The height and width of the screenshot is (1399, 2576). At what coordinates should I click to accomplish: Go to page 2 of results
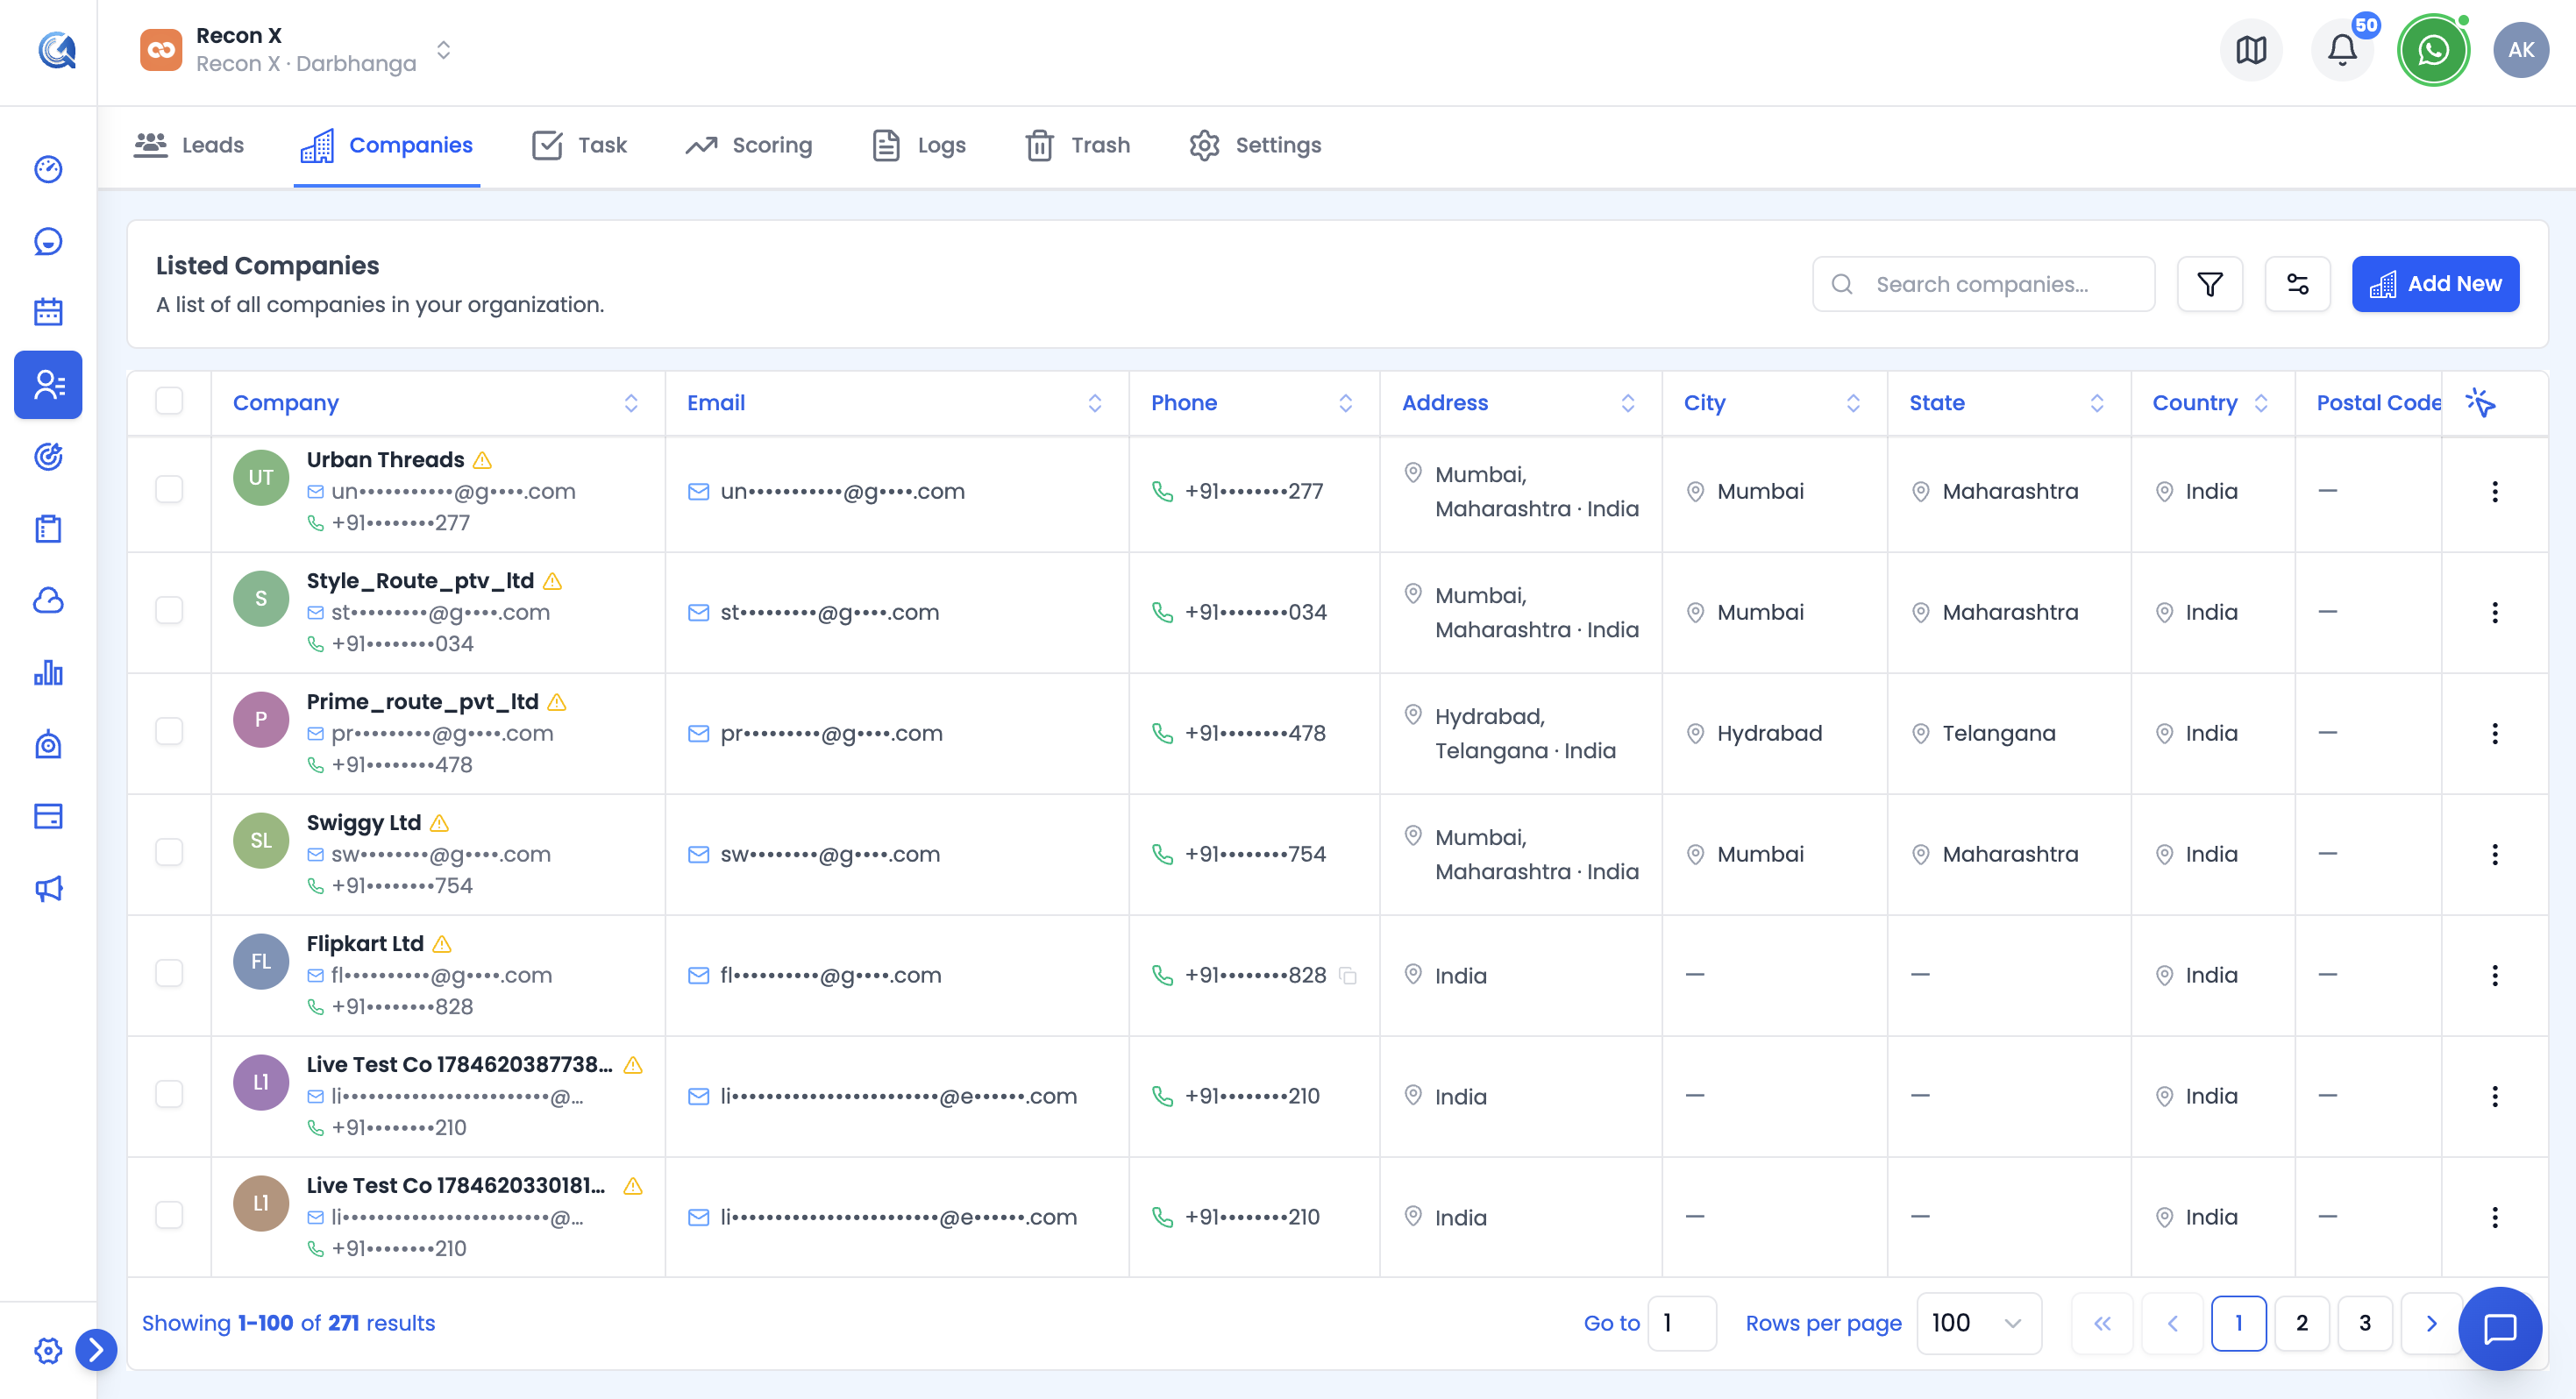(2301, 1324)
